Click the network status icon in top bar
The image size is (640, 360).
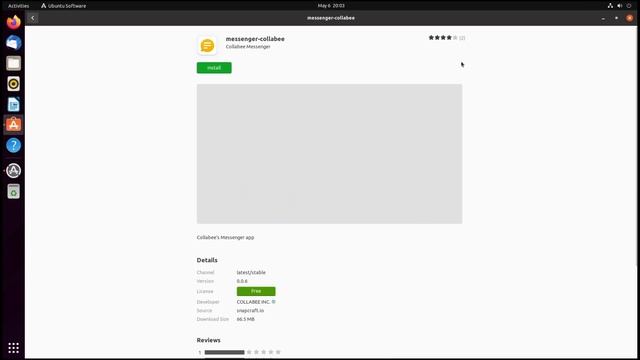point(610,6)
